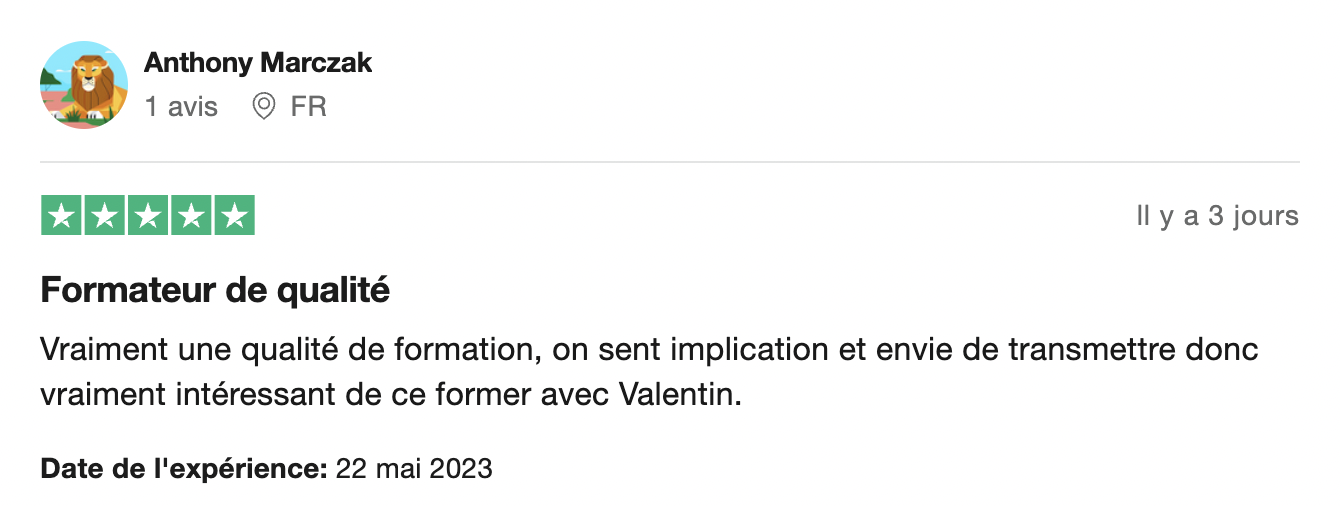Screen dimensions: 1340x506
Task: Select the FR country code
Action: click(x=309, y=107)
